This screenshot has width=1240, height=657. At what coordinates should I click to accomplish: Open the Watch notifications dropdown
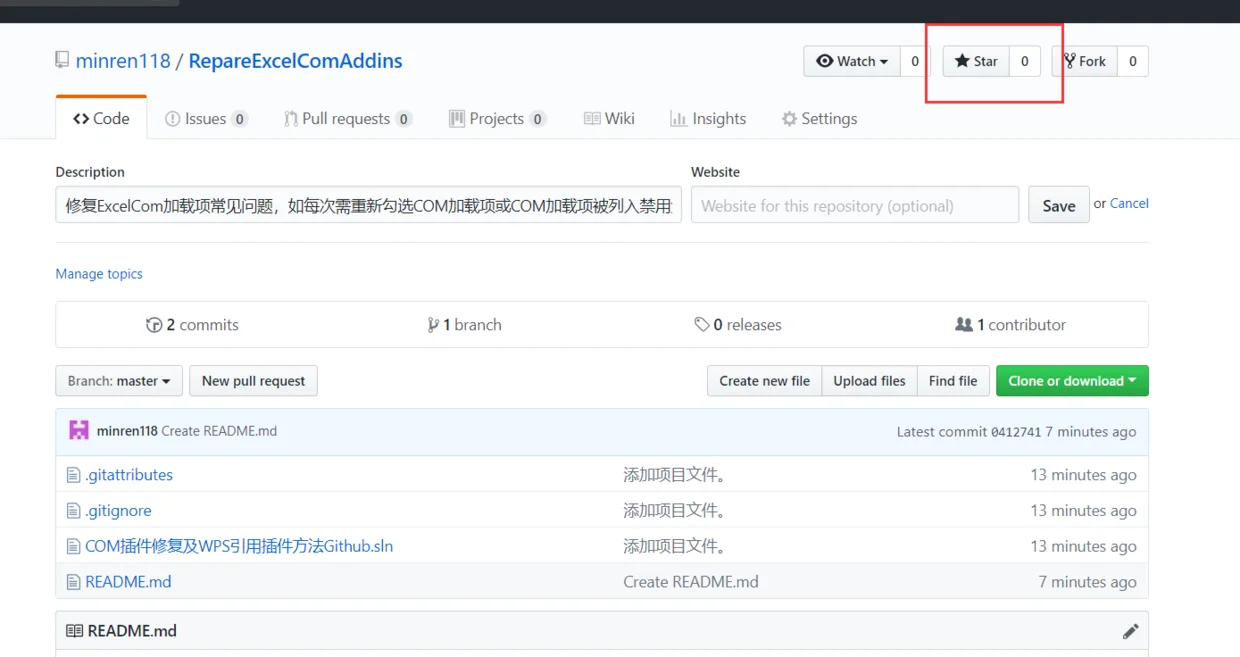[x=852, y=61]
